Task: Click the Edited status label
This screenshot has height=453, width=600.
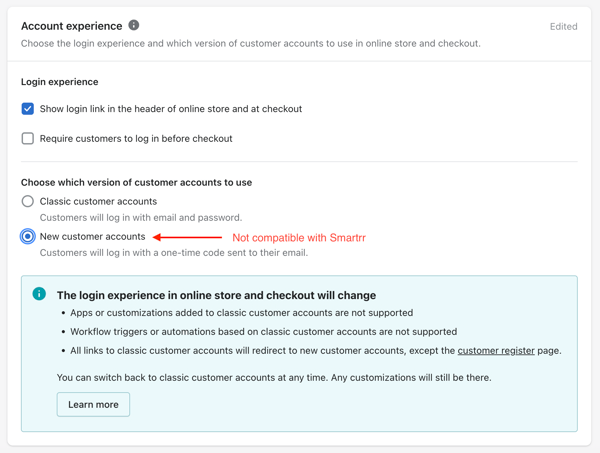Action: click(x=563, y=26)
